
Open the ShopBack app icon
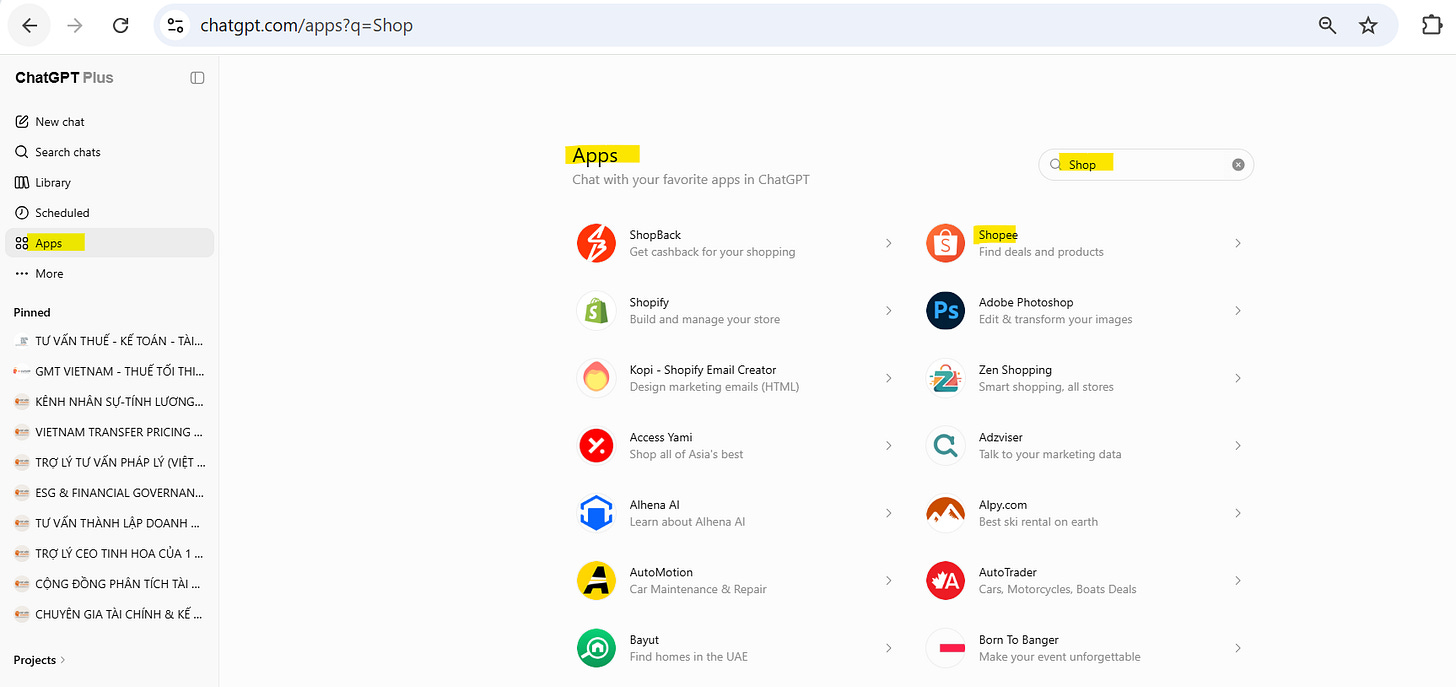point(596,243)
